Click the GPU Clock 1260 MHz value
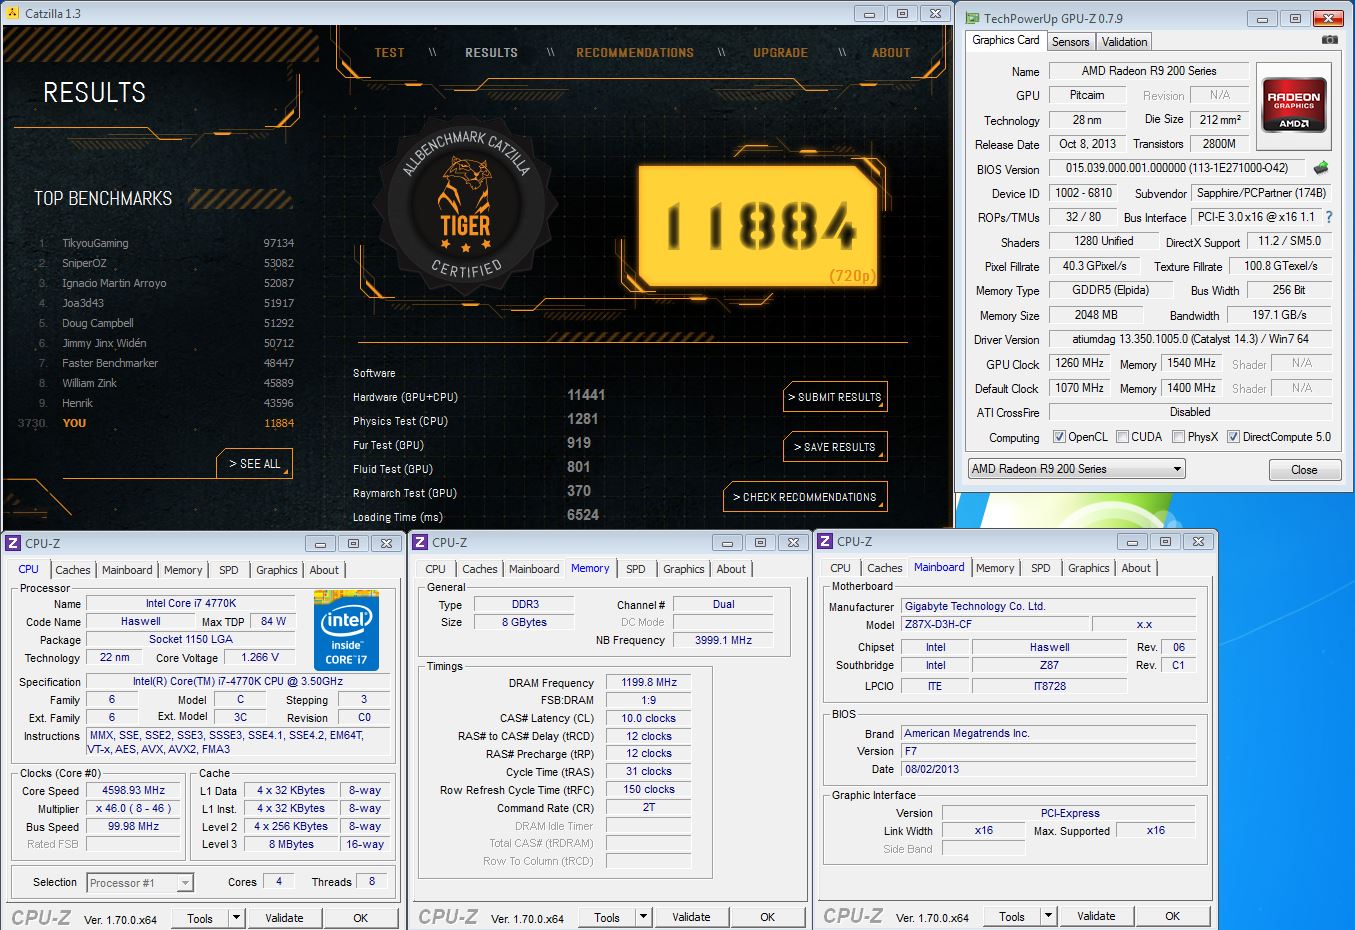The height and width of the screenshot is (930, 1355). 1080,363
